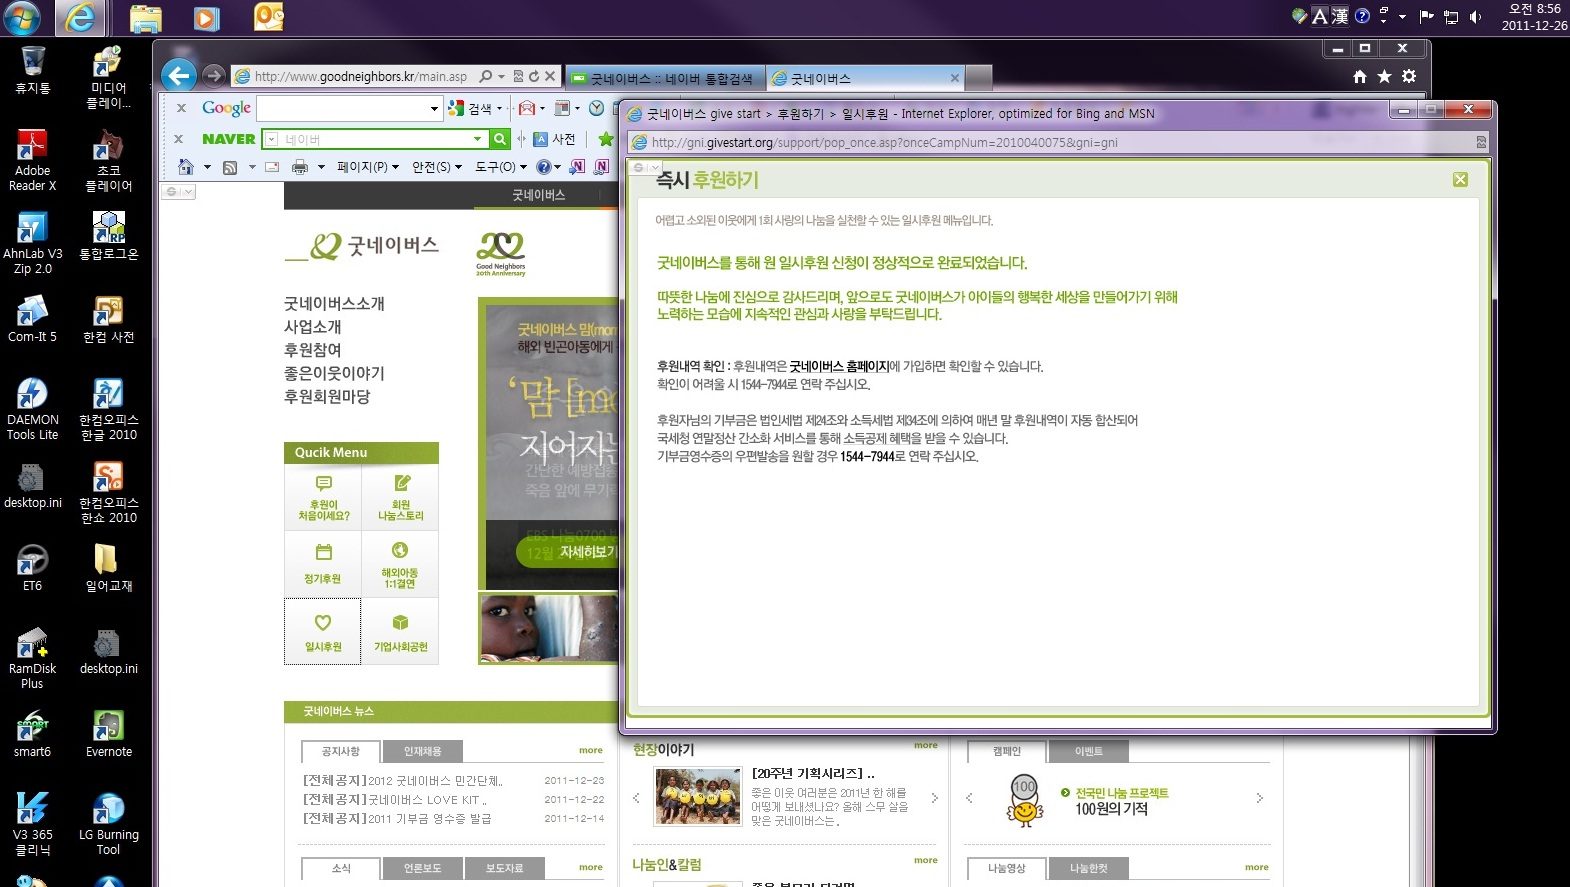
Task: Close the Naver toolbar with its X
Action: pyautogui.click(x=178, y=139)
